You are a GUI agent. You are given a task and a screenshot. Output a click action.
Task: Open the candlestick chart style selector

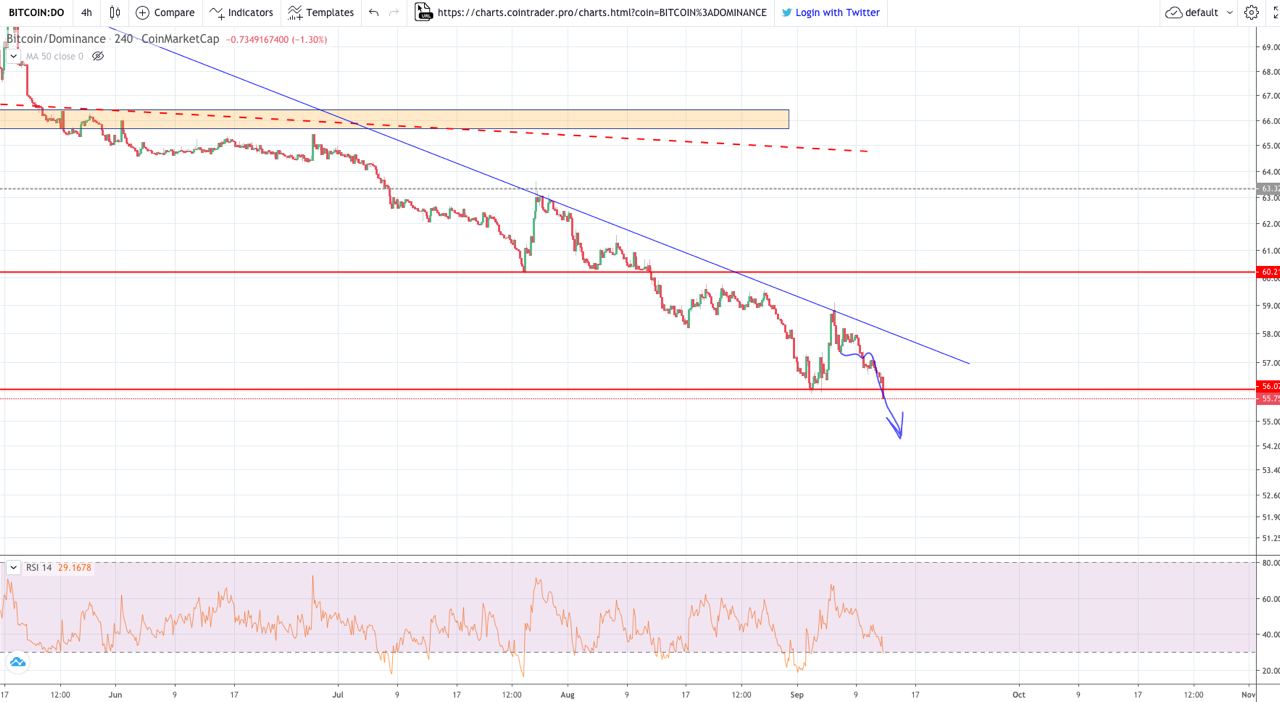[x=115, y=12]
